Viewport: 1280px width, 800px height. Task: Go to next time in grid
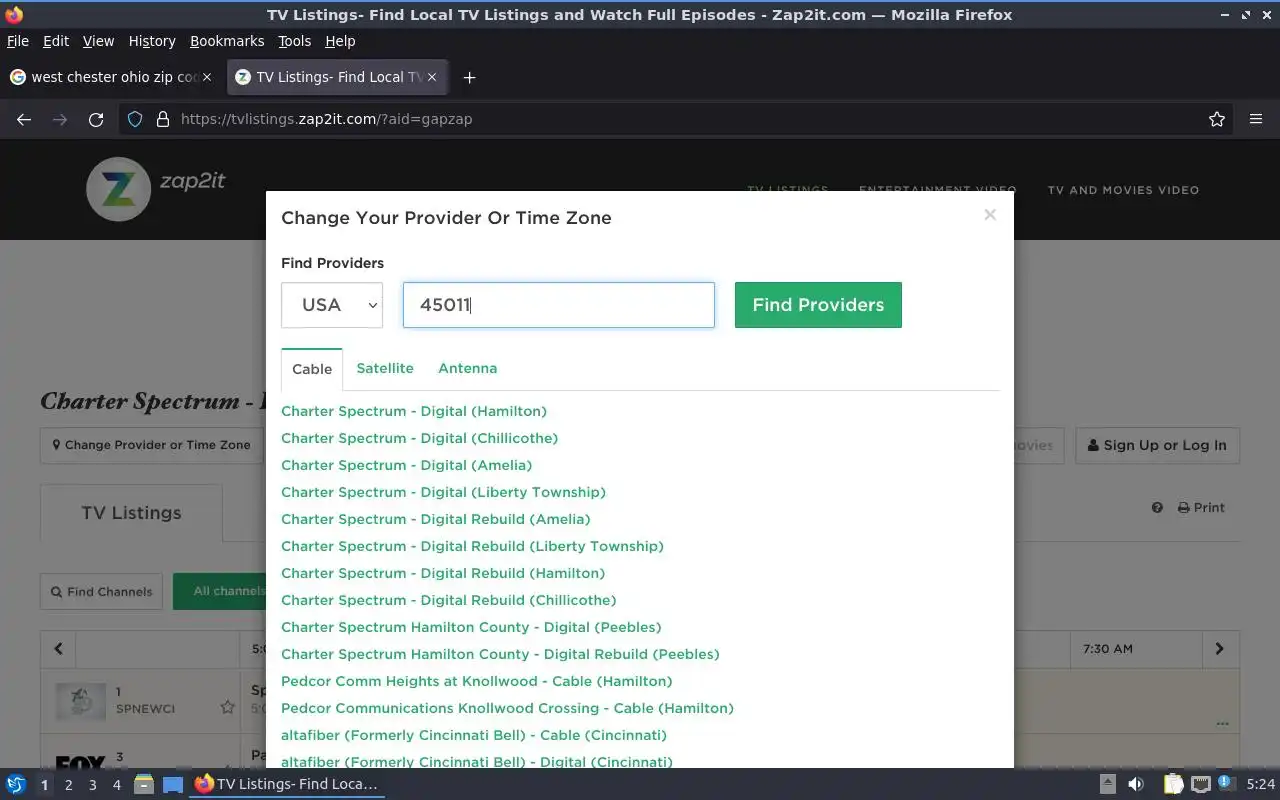point(1219,649)
